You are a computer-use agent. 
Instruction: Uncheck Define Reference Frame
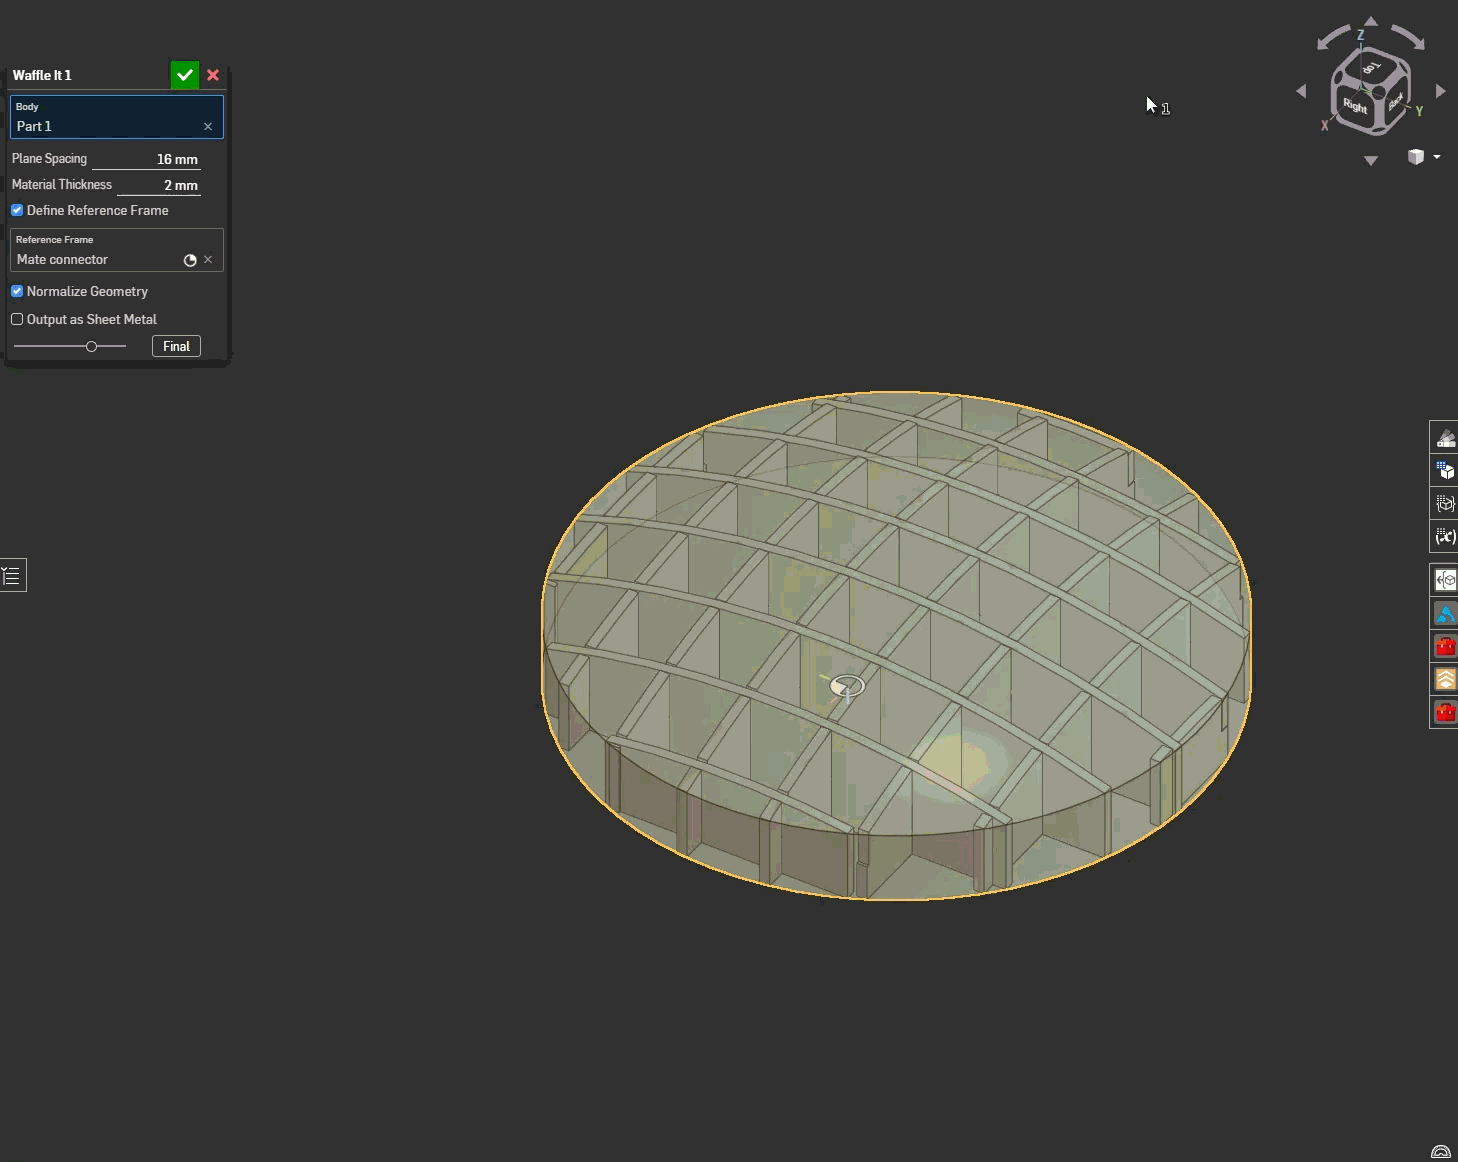click(17, 210)
